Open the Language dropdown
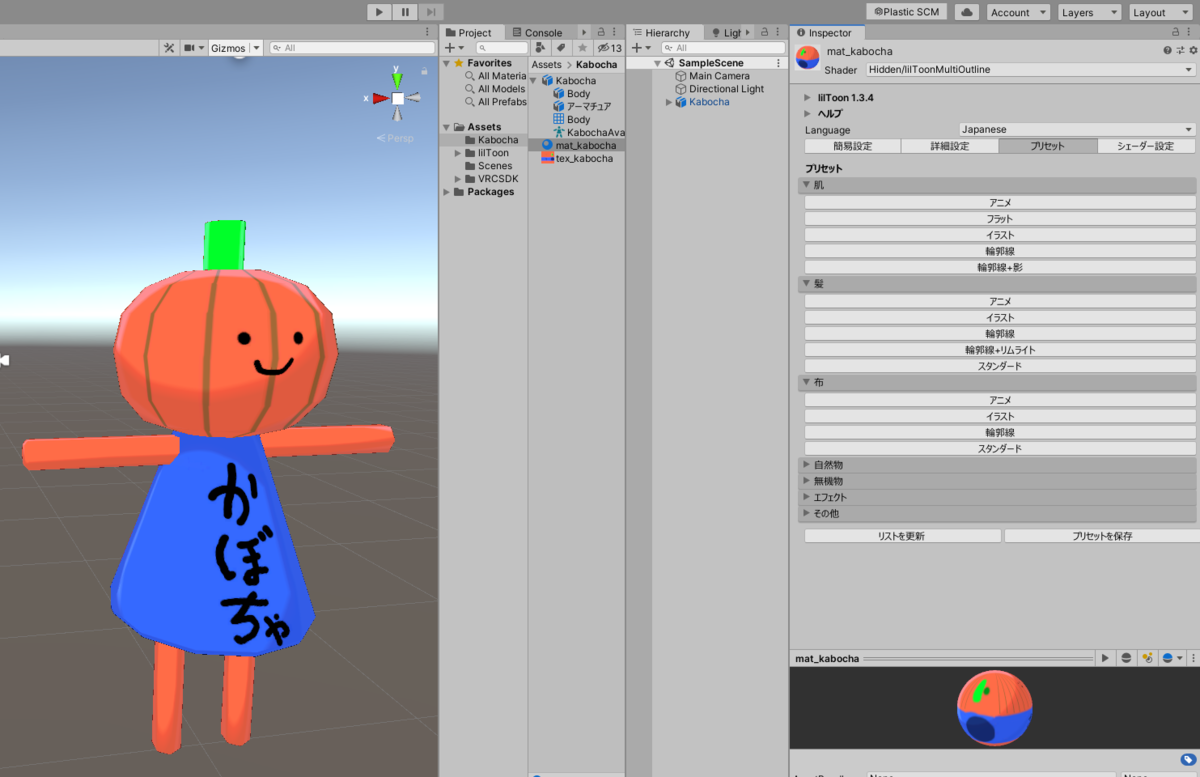The height and width of the screenshot is (777, 1200). [1077, 130]
